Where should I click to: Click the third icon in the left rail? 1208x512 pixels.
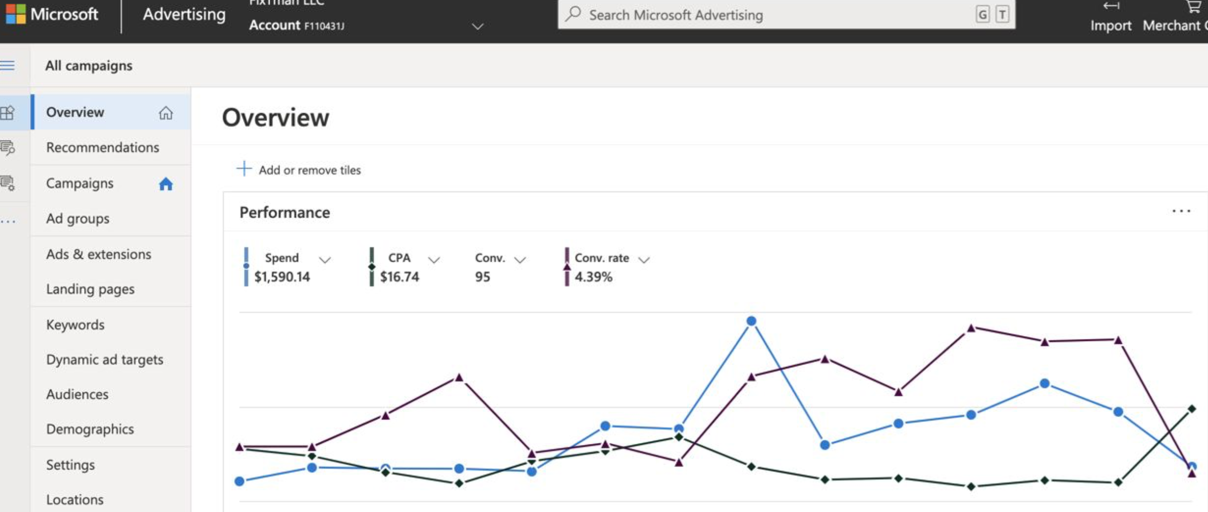point(8,183)
